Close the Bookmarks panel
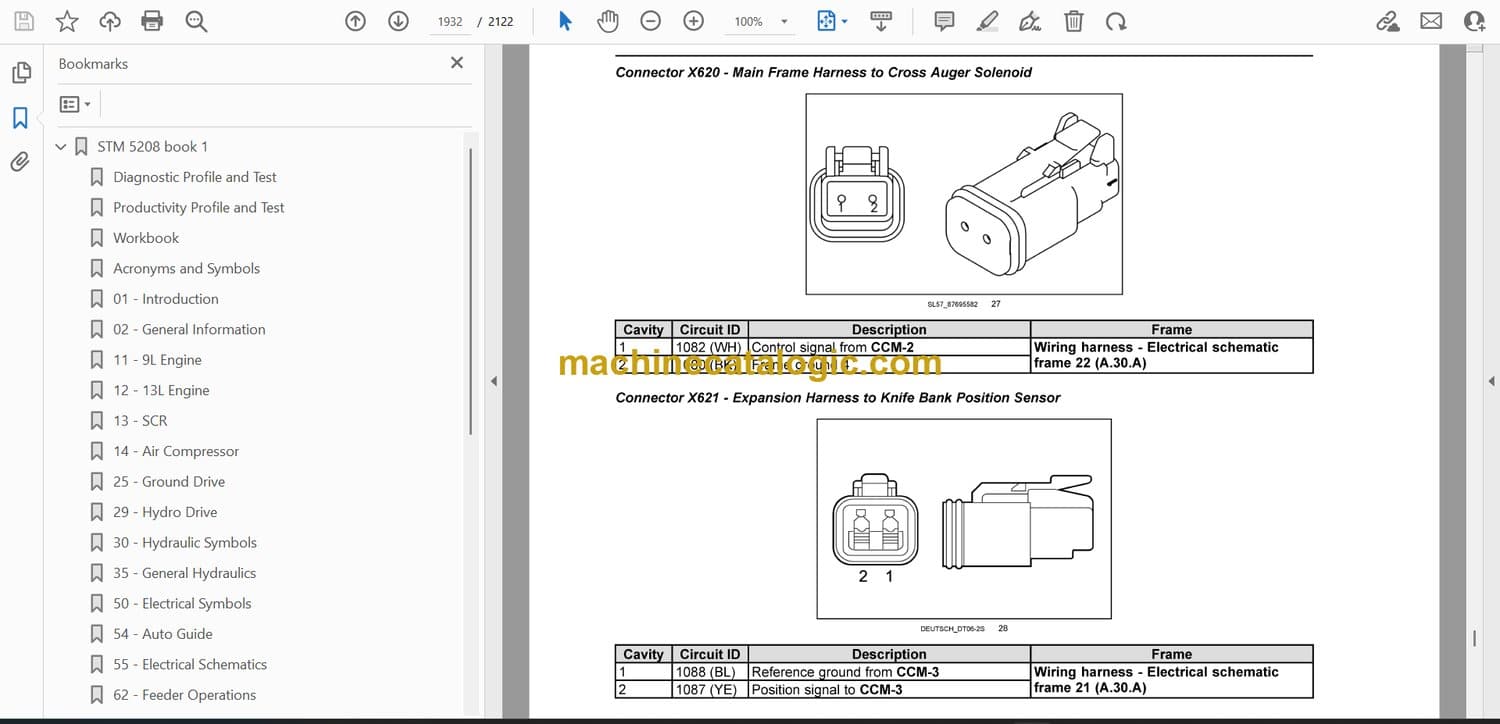The width and height of the screenshot is (1500, 724). point(457,63)
